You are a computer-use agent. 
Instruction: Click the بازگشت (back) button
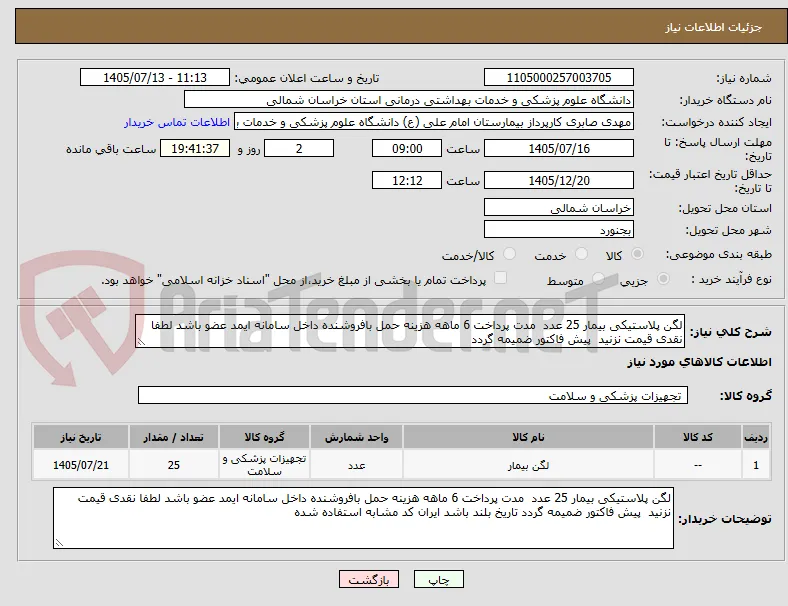coord(369,579)
